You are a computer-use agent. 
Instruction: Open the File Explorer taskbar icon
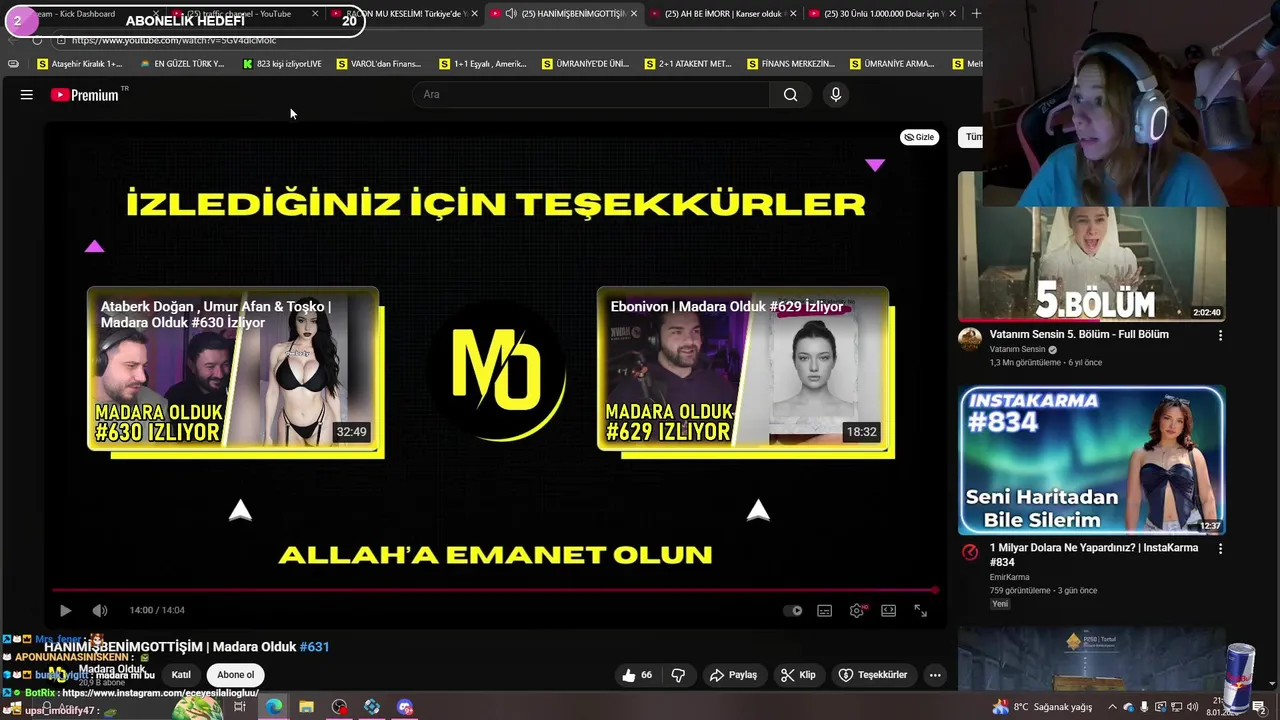(306, 707)
